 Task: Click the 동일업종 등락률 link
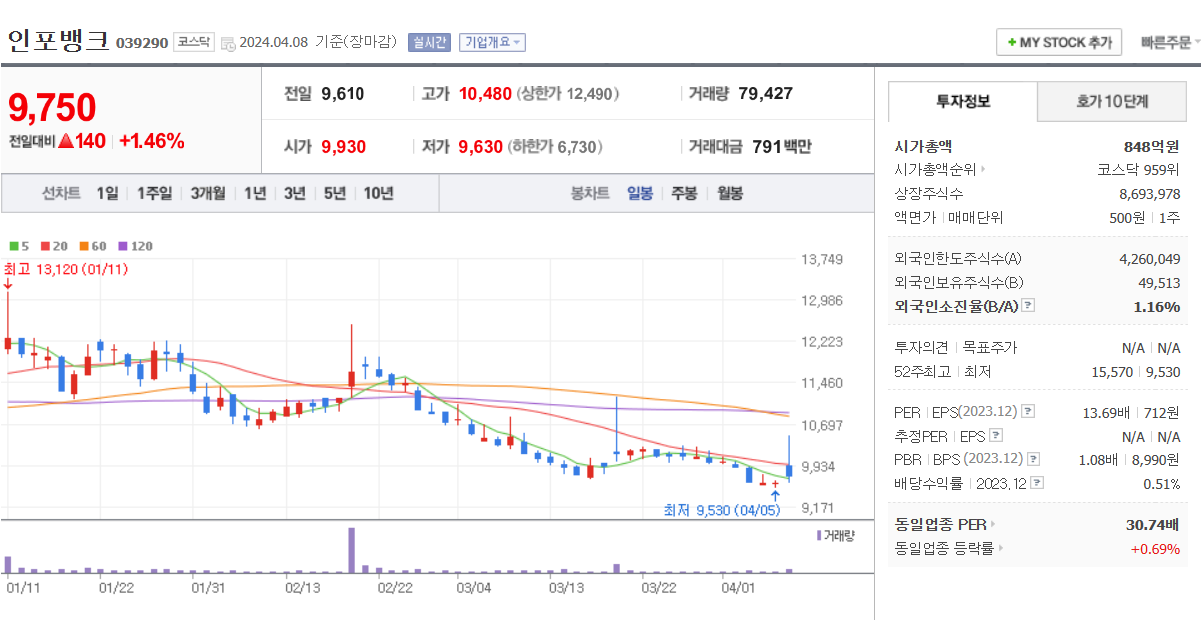[944, 548]
